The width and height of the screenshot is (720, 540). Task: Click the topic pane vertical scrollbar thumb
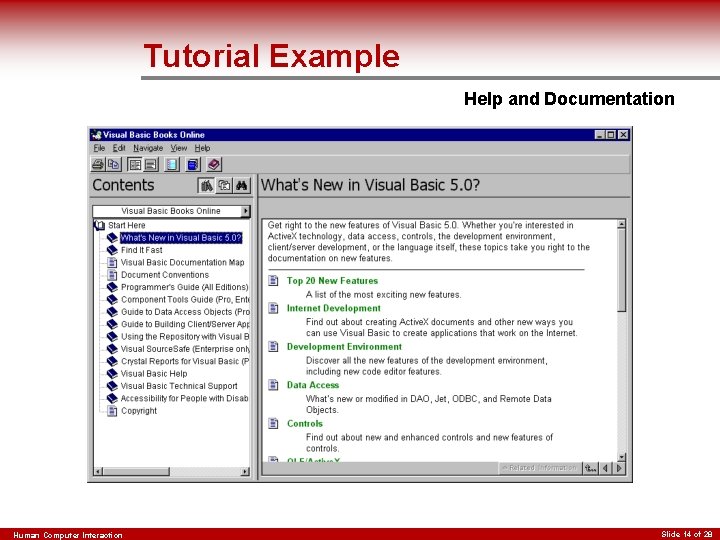(621, 270)
